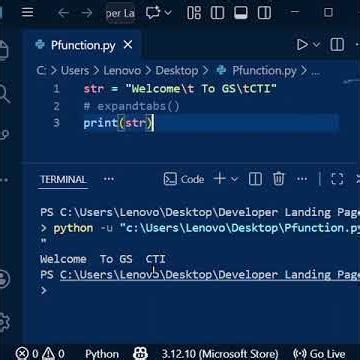Image resolution: width=360 pixels, height=360 pixels.
Task: Split the terminal
Action: click(255, 179)
